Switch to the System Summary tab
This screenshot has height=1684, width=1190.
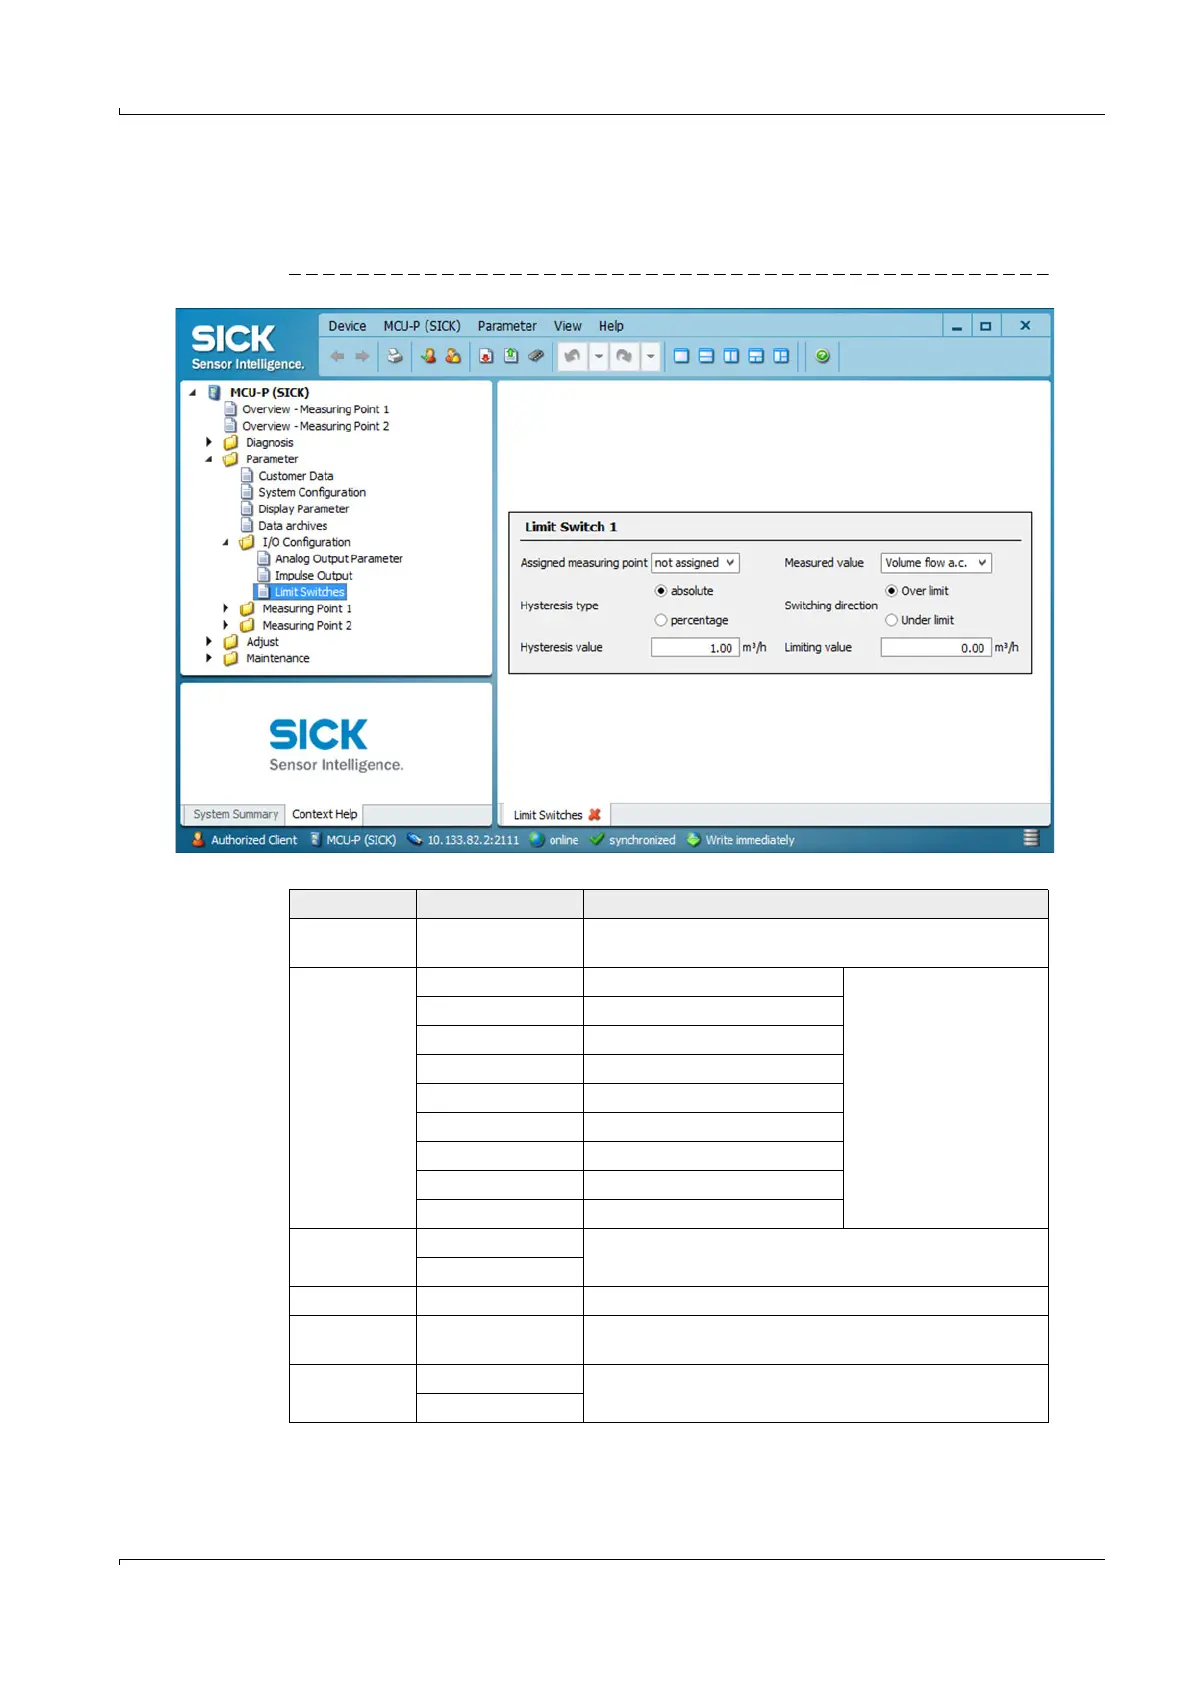click(235, 815)
